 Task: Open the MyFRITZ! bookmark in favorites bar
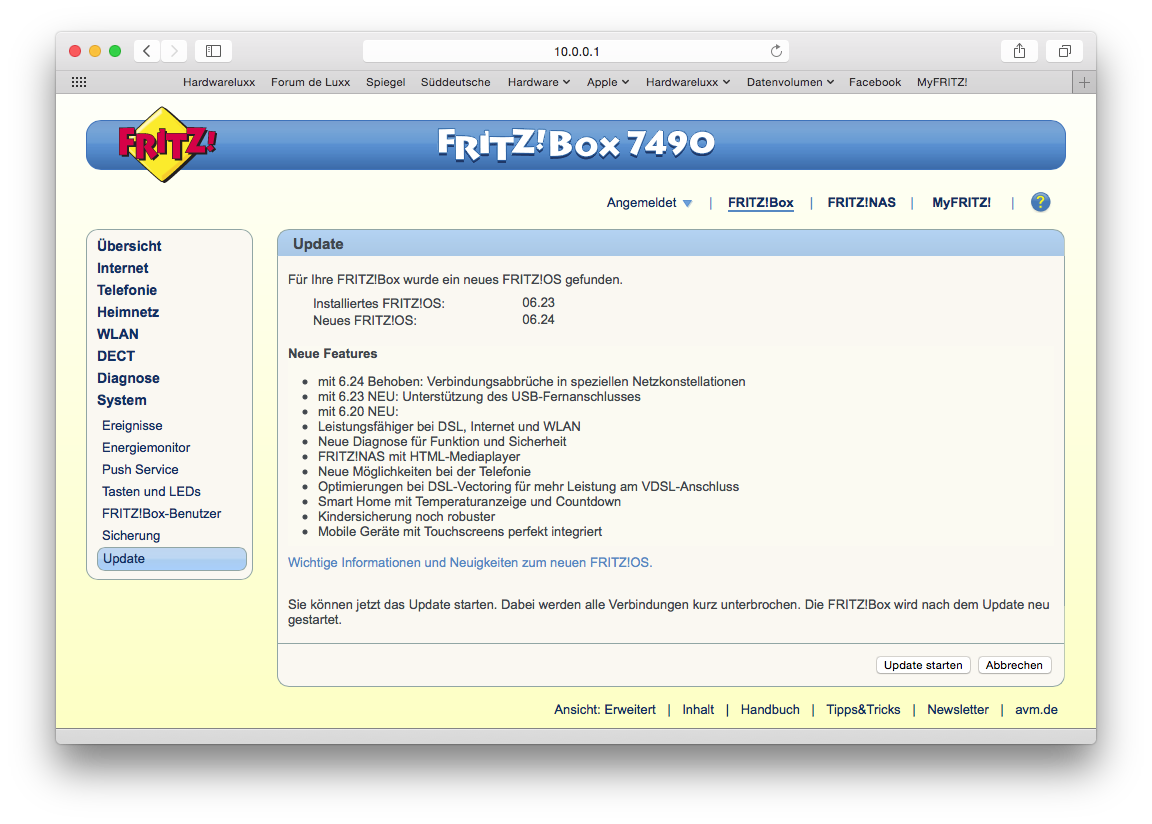coord(942,82)
